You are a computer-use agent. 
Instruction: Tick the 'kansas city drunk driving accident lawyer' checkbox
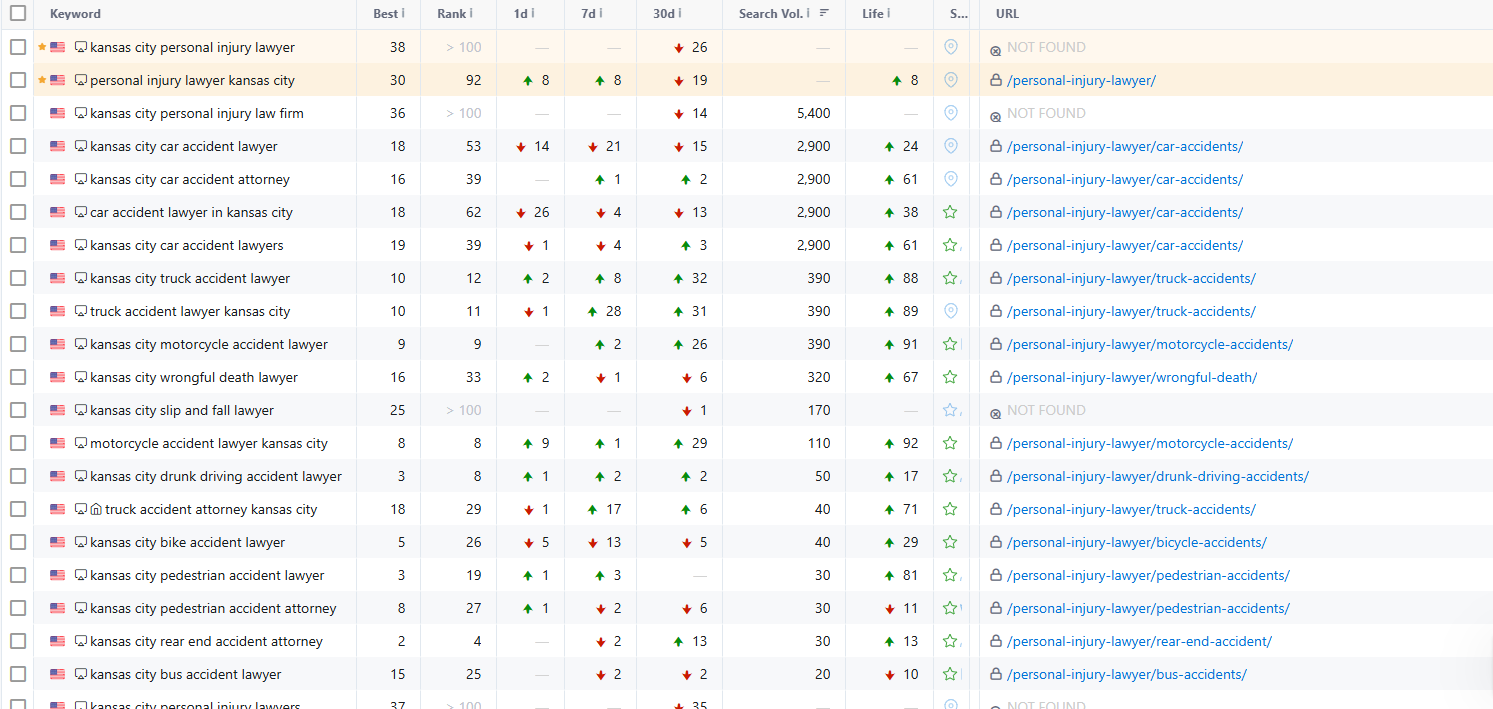pos(18,476)
